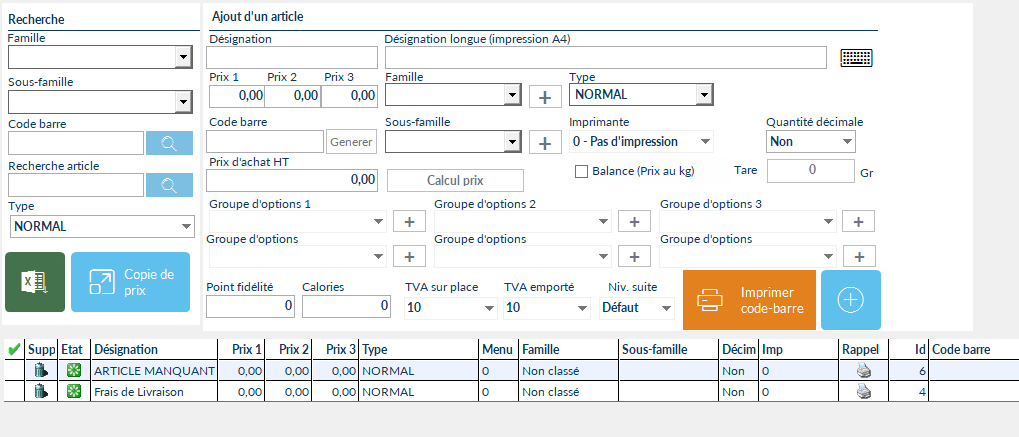Click the Prix 1 input field
This screenshot has height=437, width=1019.
[237, 96]
